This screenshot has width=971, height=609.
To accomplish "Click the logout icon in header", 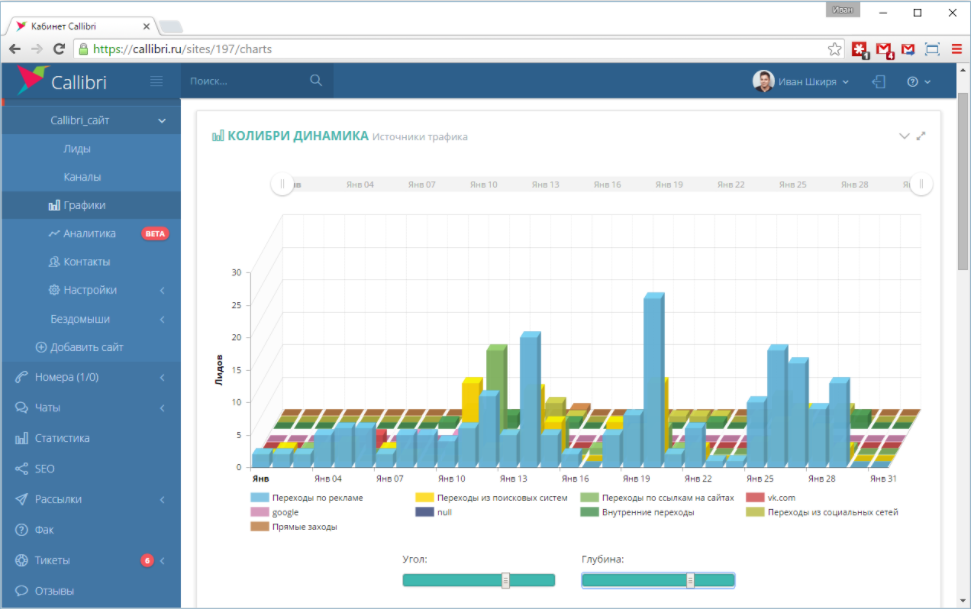I will 879,81.
